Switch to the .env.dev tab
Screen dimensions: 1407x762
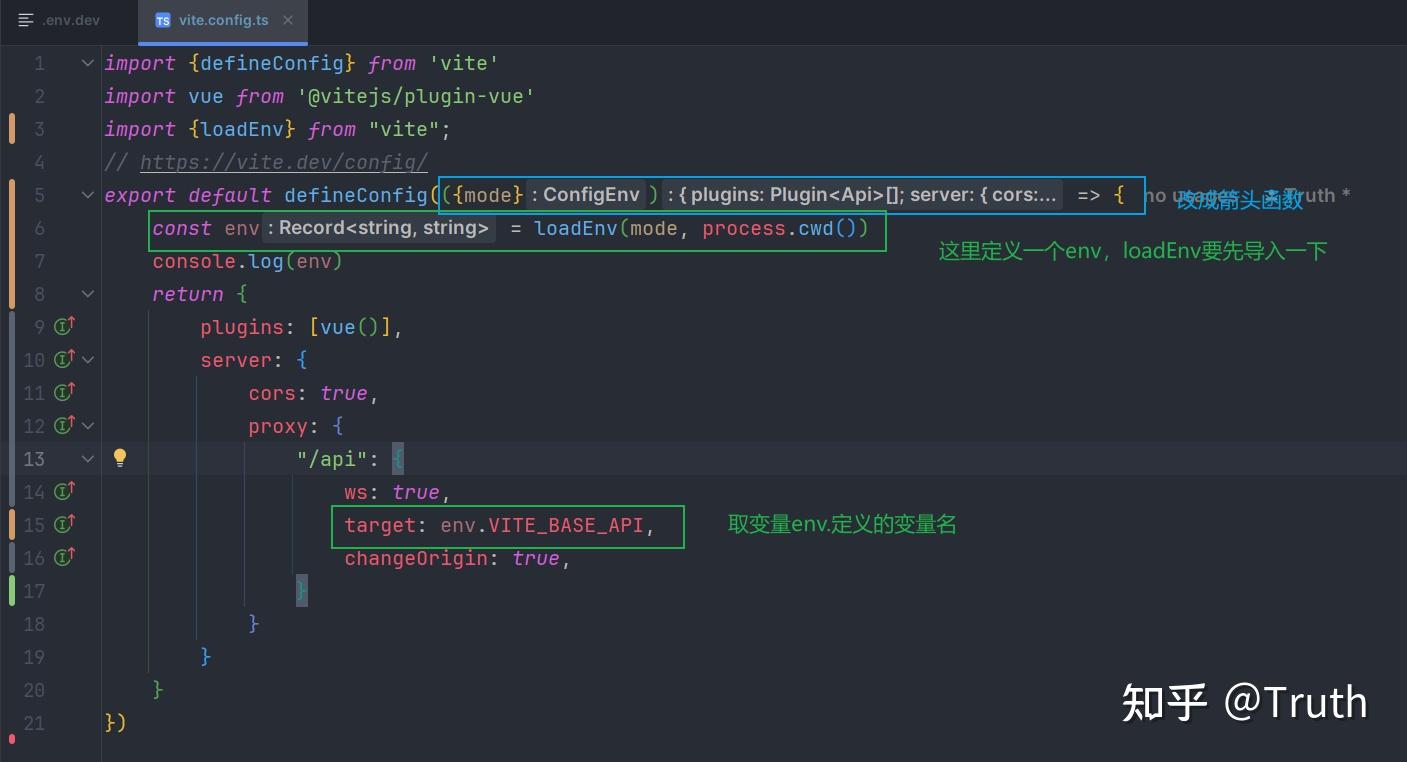point(70,20)
